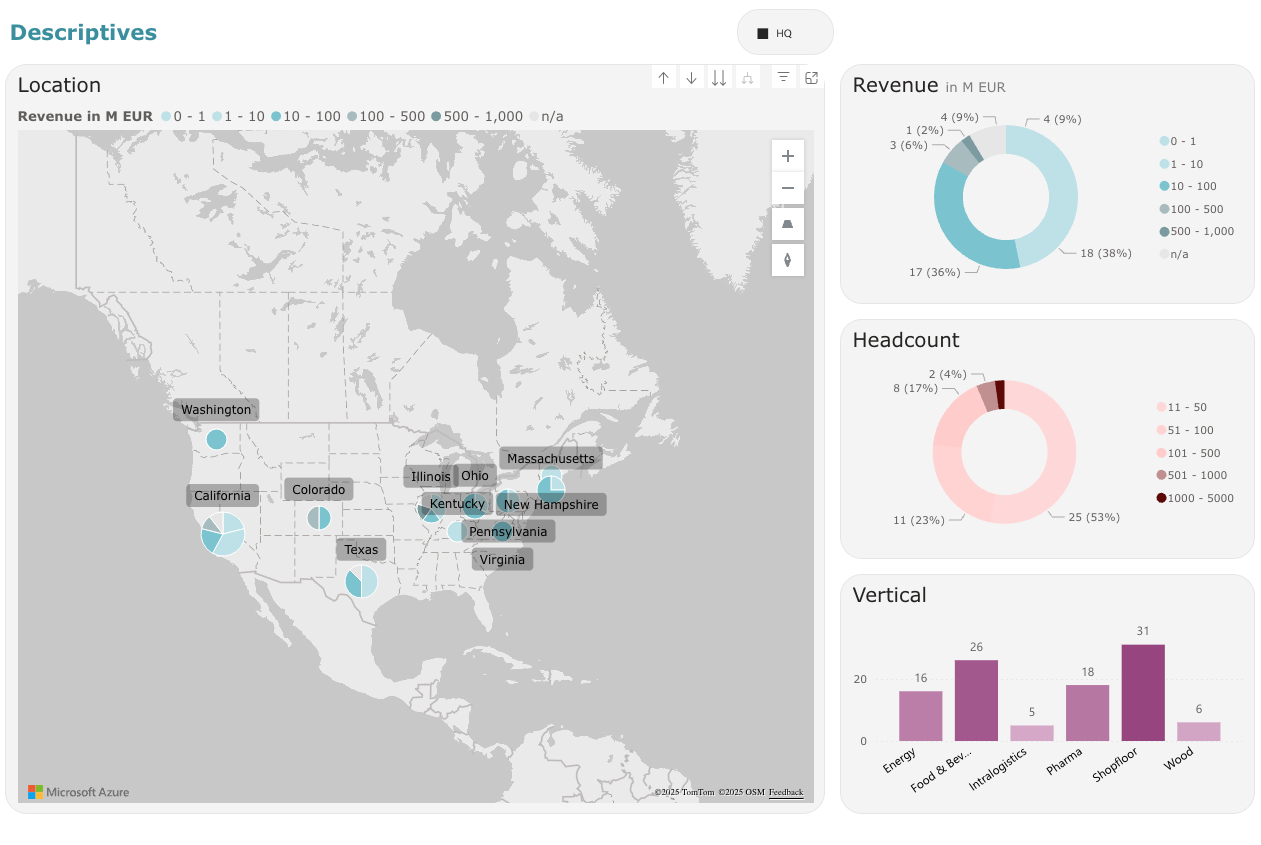The image size is (1261, 845).
Task: Select the Food & Beverage bar
Action: pyautogui.click(x=976, y=700)
